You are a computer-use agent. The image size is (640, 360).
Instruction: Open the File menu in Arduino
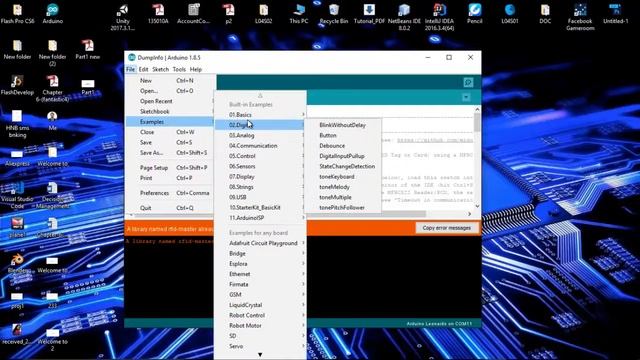click(130, 69)
